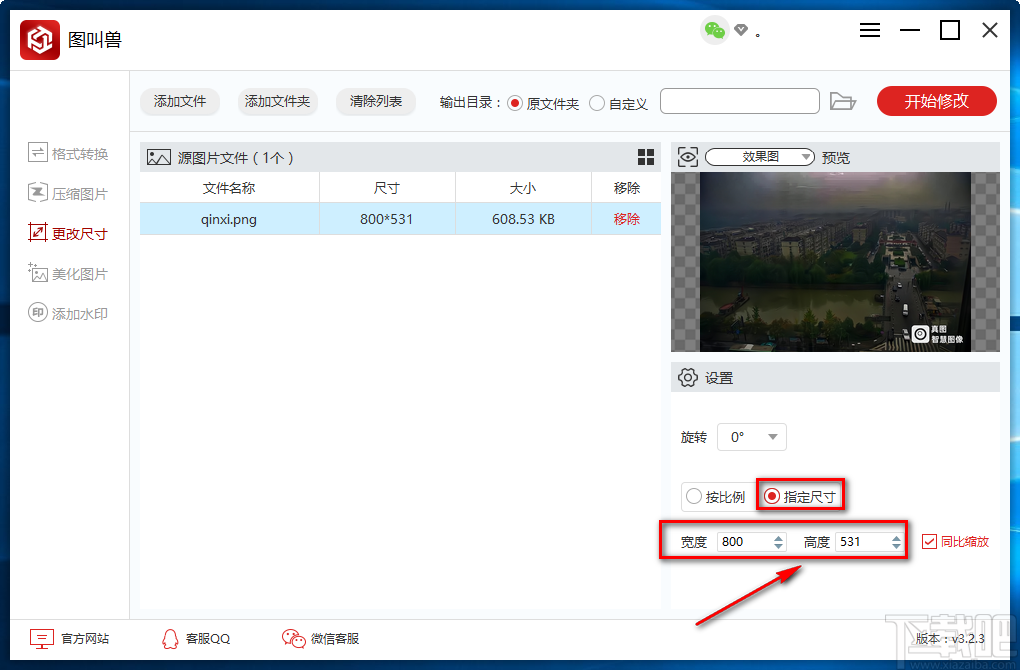This screenshot has width=1020, height=670.
Task: Open 压缩图片 in sidebar
Action: (x=68, y=193)
